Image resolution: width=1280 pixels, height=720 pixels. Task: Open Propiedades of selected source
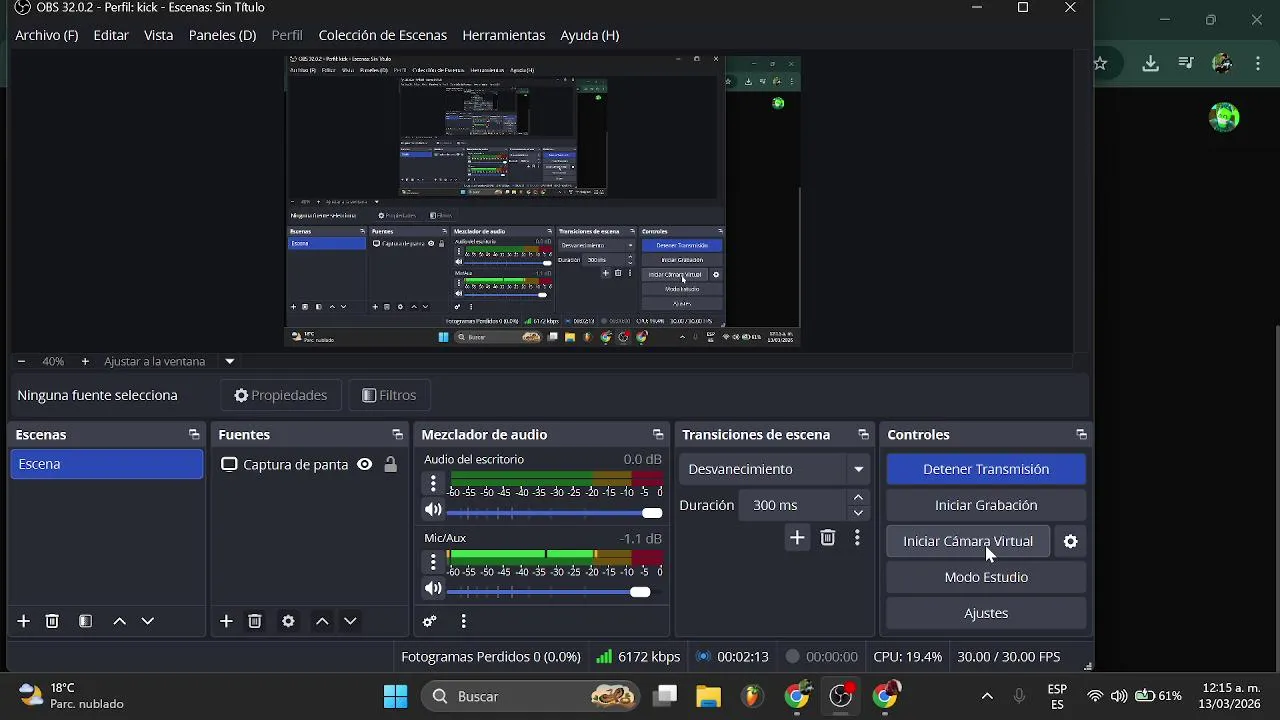point(281,395)
